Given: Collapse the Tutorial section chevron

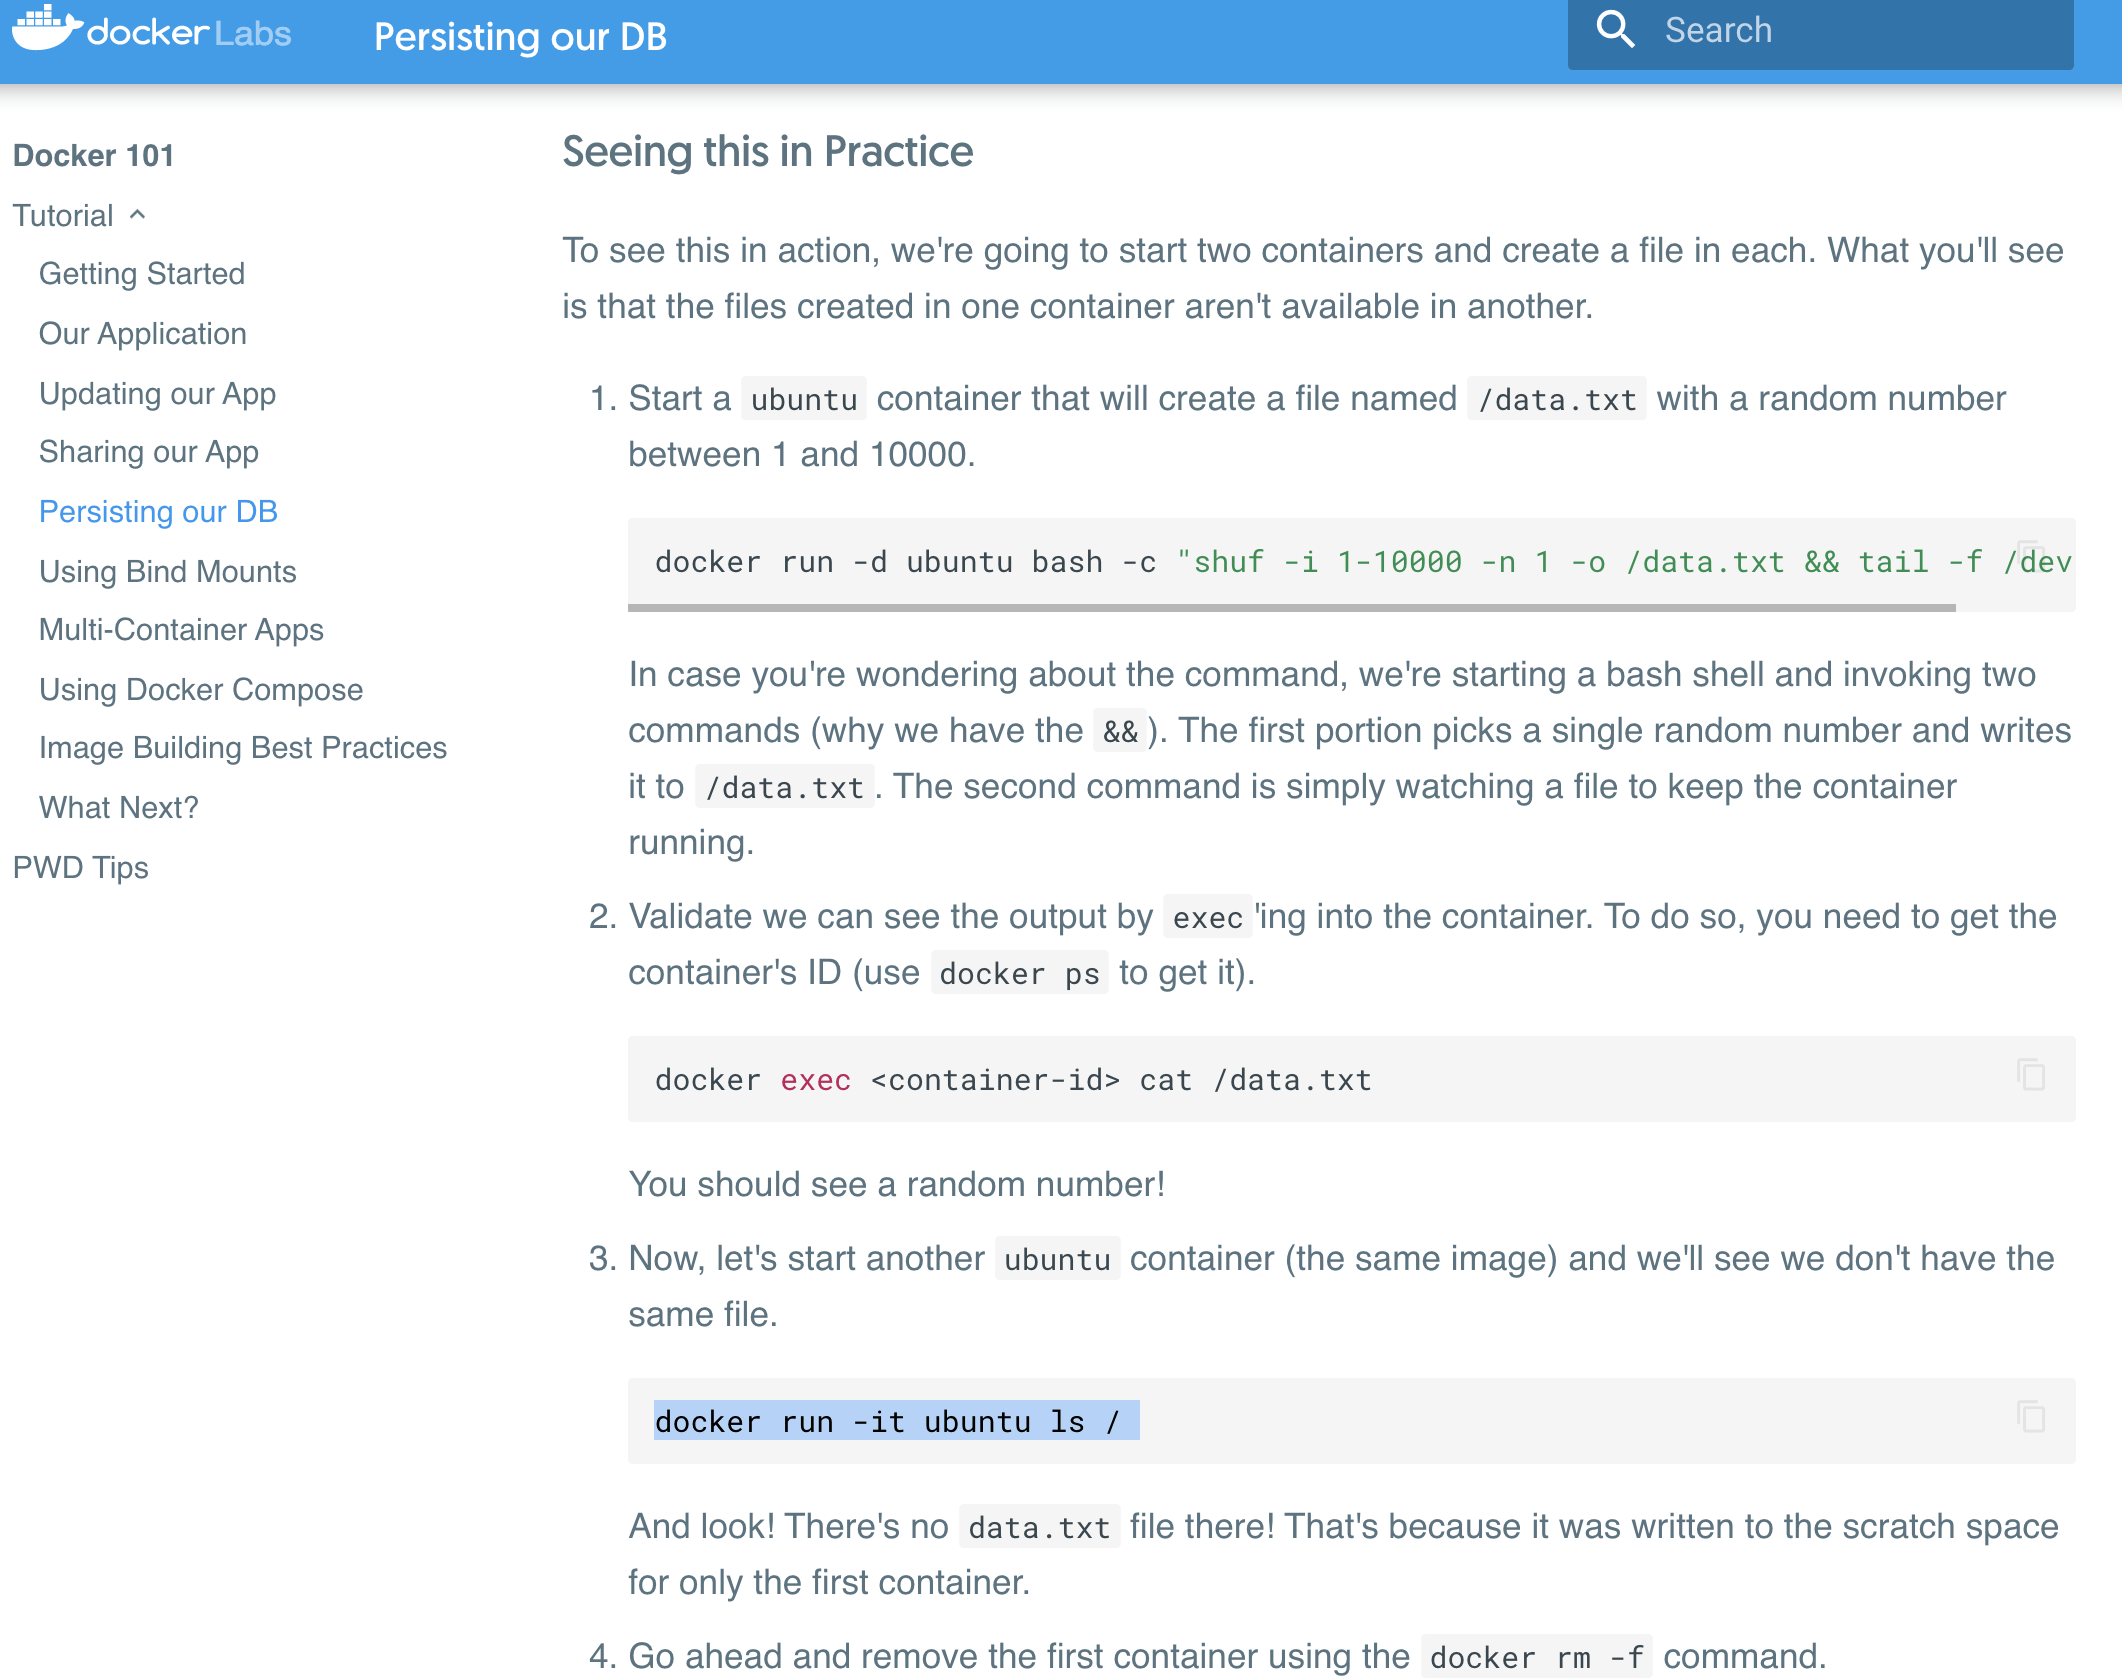Looking at the screenshot, I should (x=138, y=215).
